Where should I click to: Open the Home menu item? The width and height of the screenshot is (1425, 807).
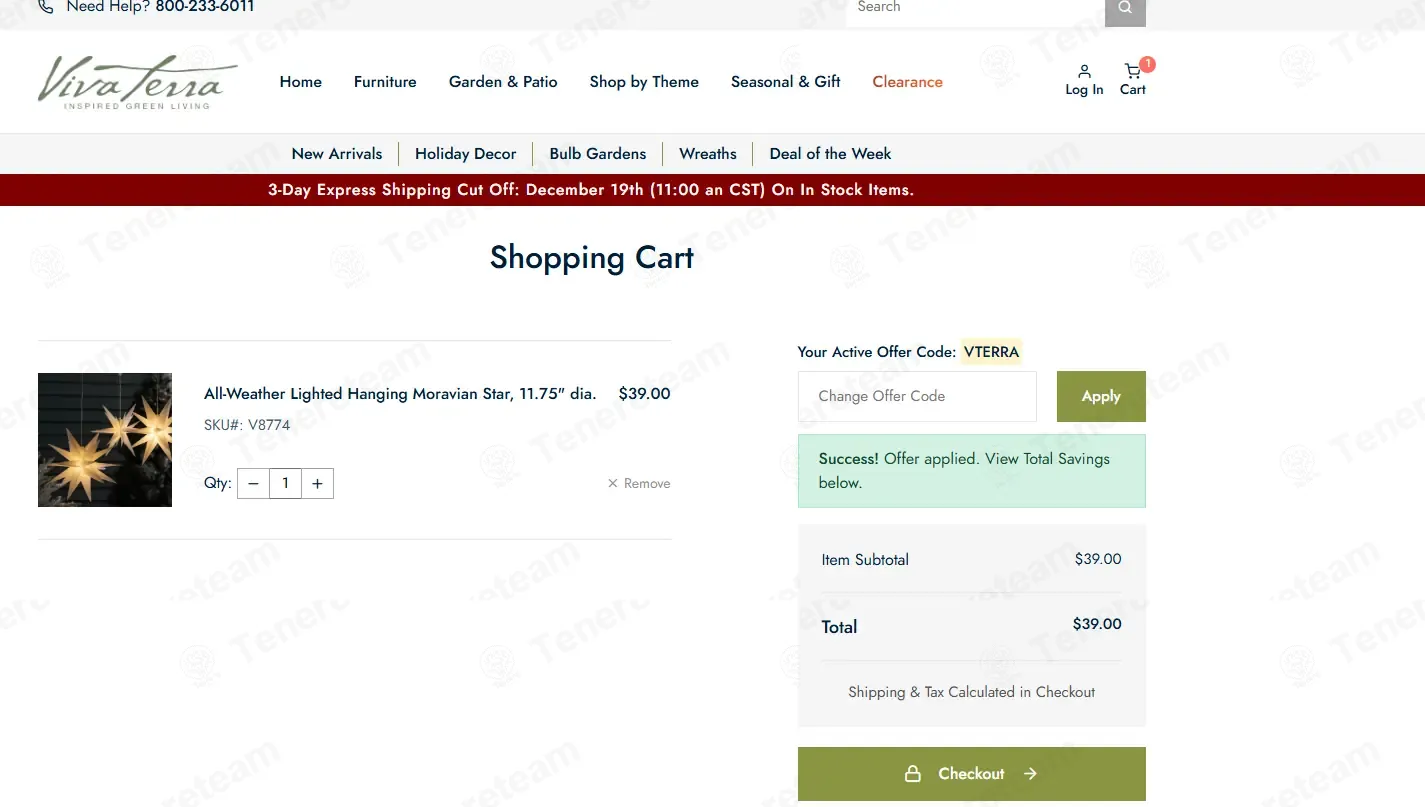click(x=301, y=82)
